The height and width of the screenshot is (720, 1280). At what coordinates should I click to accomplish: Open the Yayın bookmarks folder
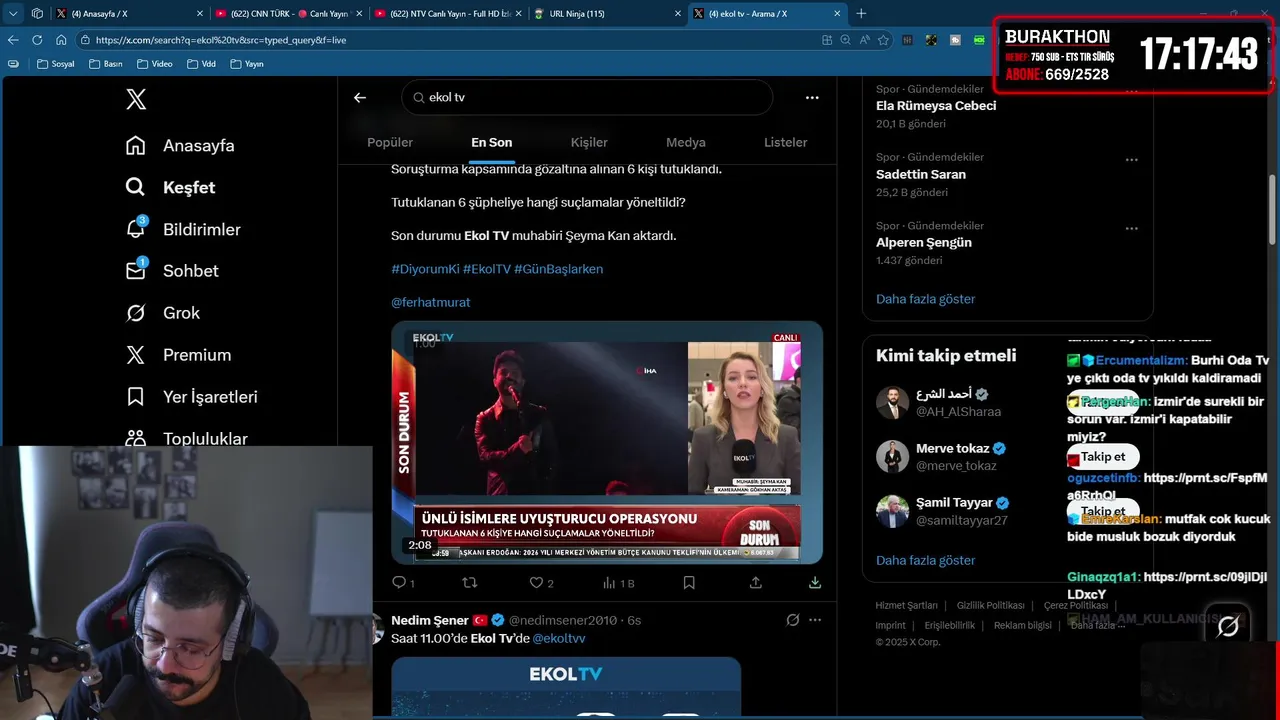pyautogui.click(x=247, y=63)
